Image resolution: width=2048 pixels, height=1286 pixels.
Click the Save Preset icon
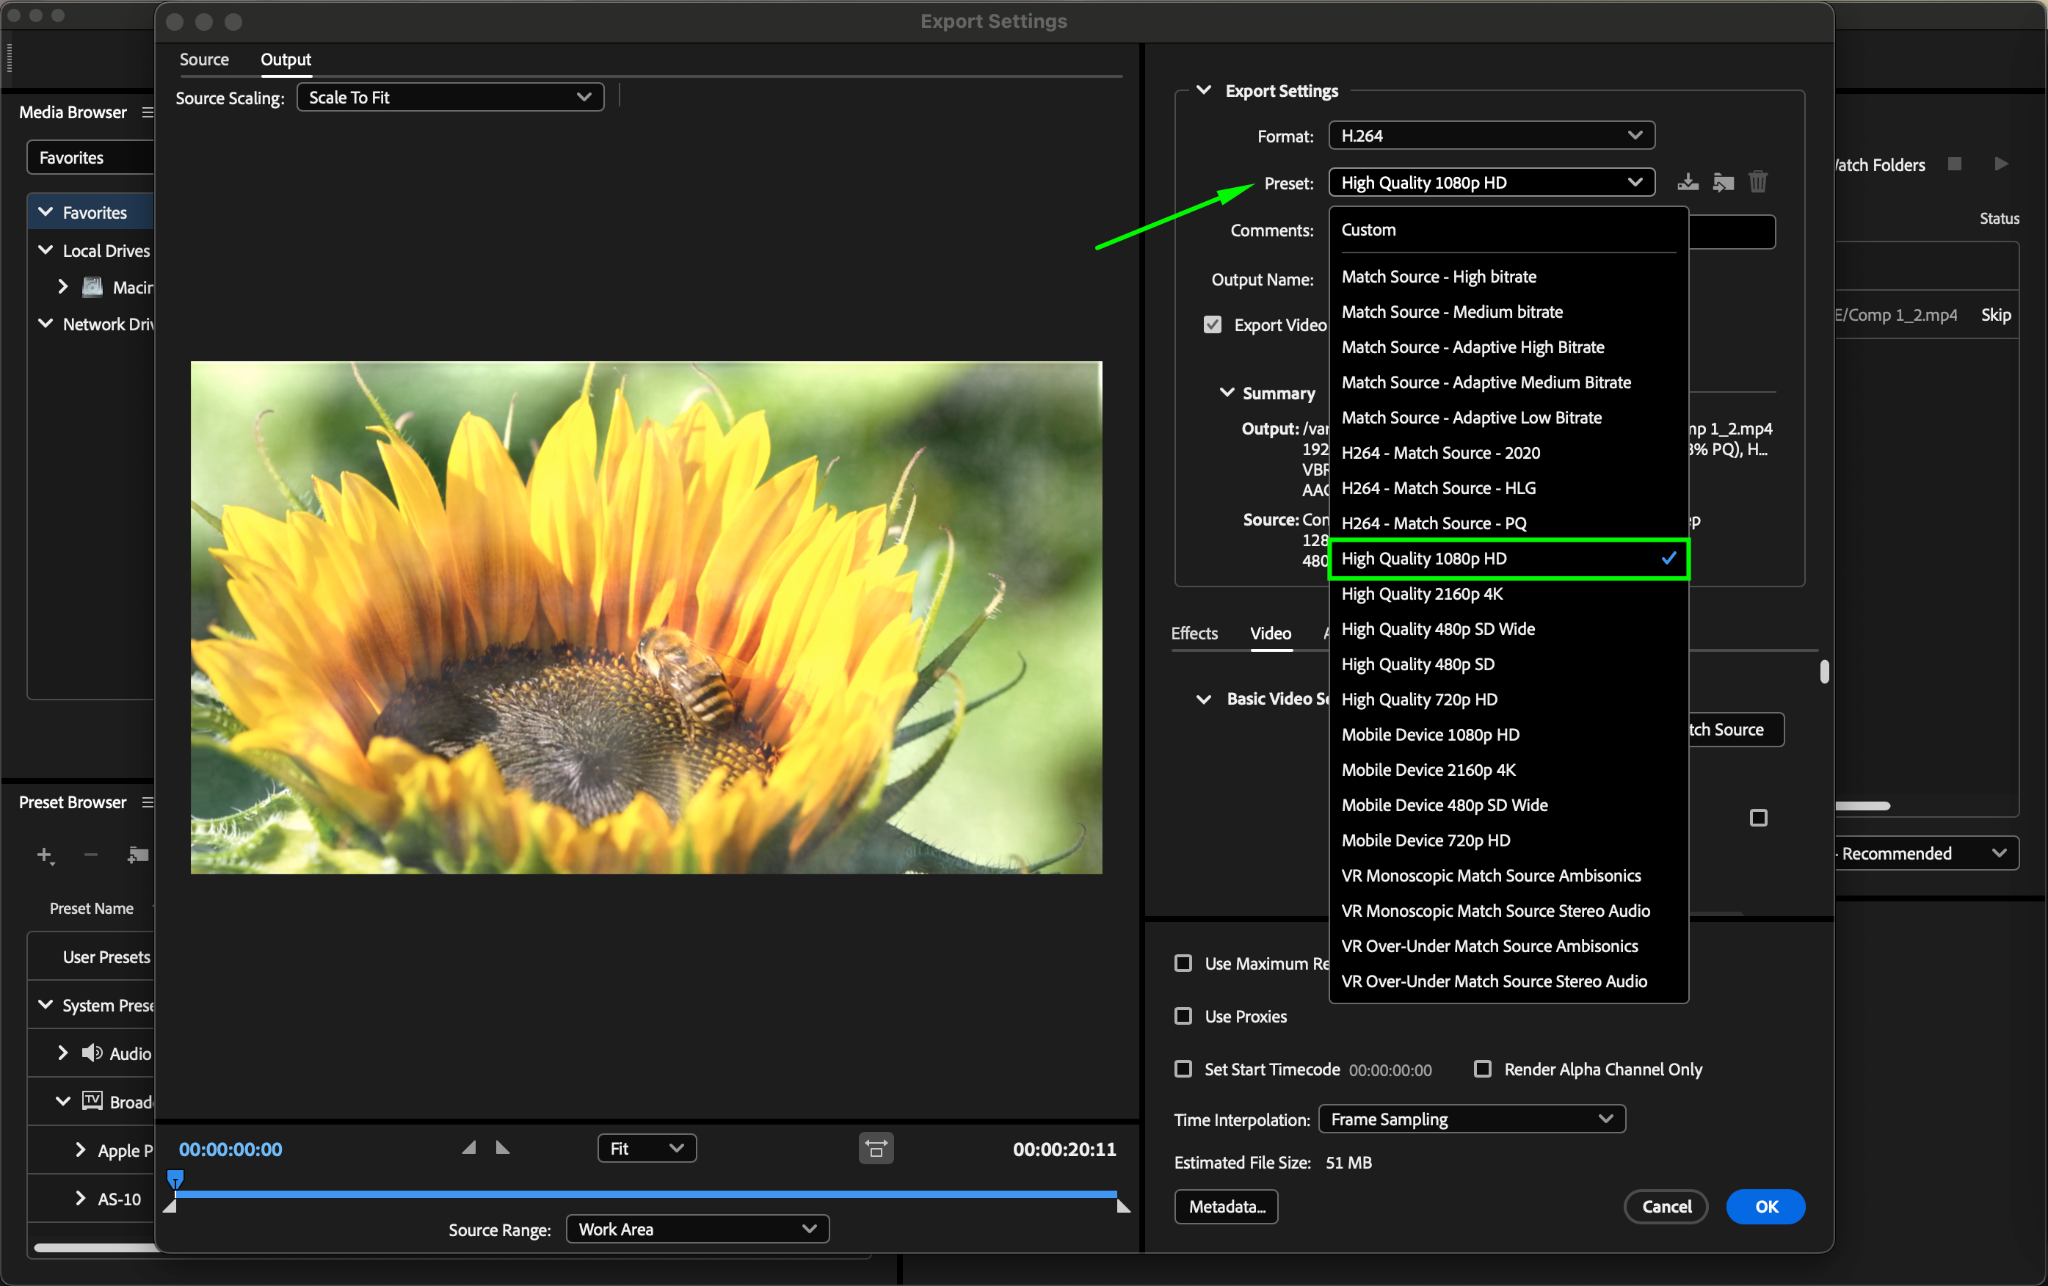[x=1688, y=182]
